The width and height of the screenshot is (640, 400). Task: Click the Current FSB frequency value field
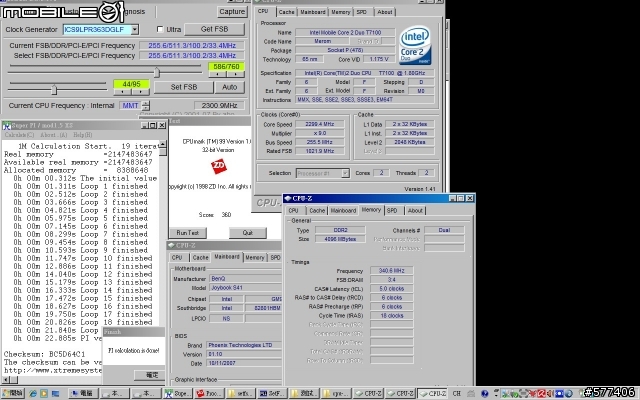[192, 45]
